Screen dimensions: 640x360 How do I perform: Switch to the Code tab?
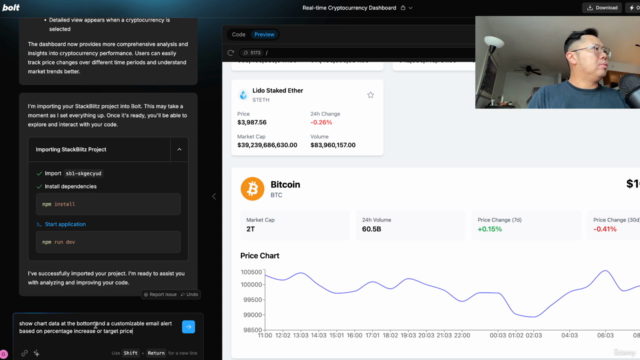click(x=238, y=35)
